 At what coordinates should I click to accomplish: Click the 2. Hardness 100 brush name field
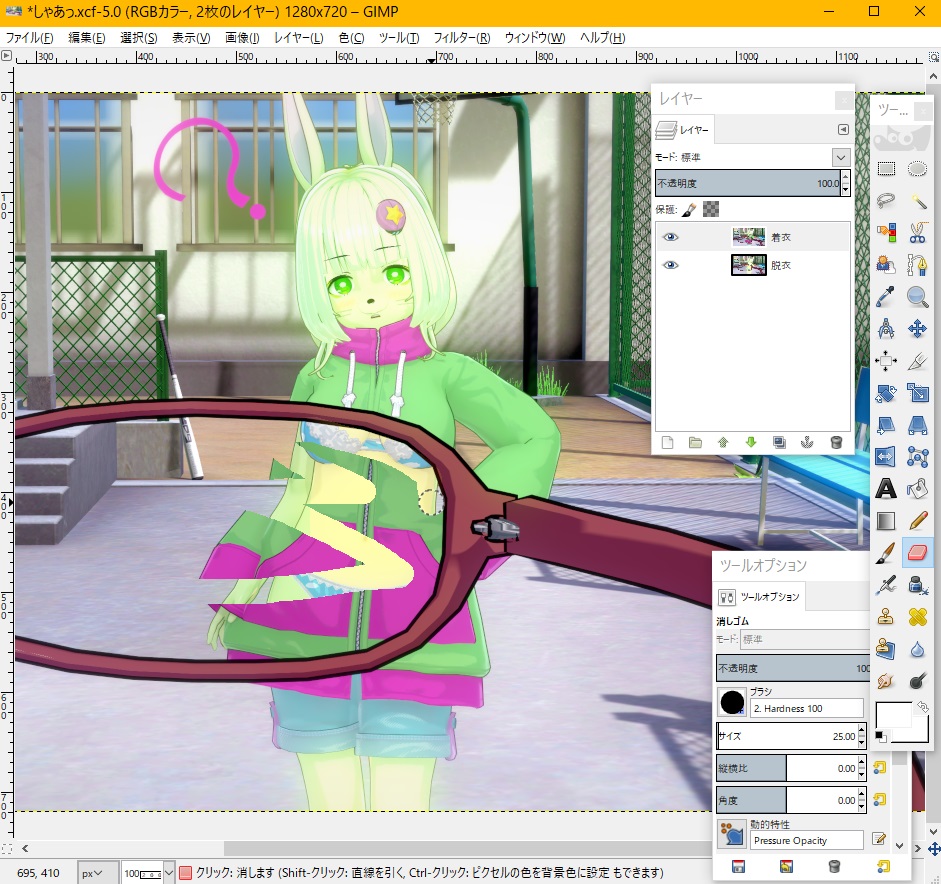coord(806,708)
